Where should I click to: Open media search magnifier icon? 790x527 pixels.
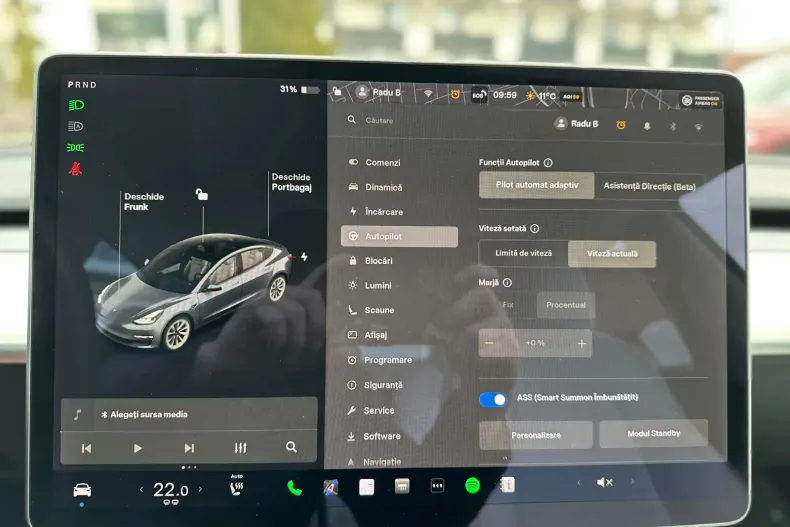pyautogui.click(x=291, y=447)
